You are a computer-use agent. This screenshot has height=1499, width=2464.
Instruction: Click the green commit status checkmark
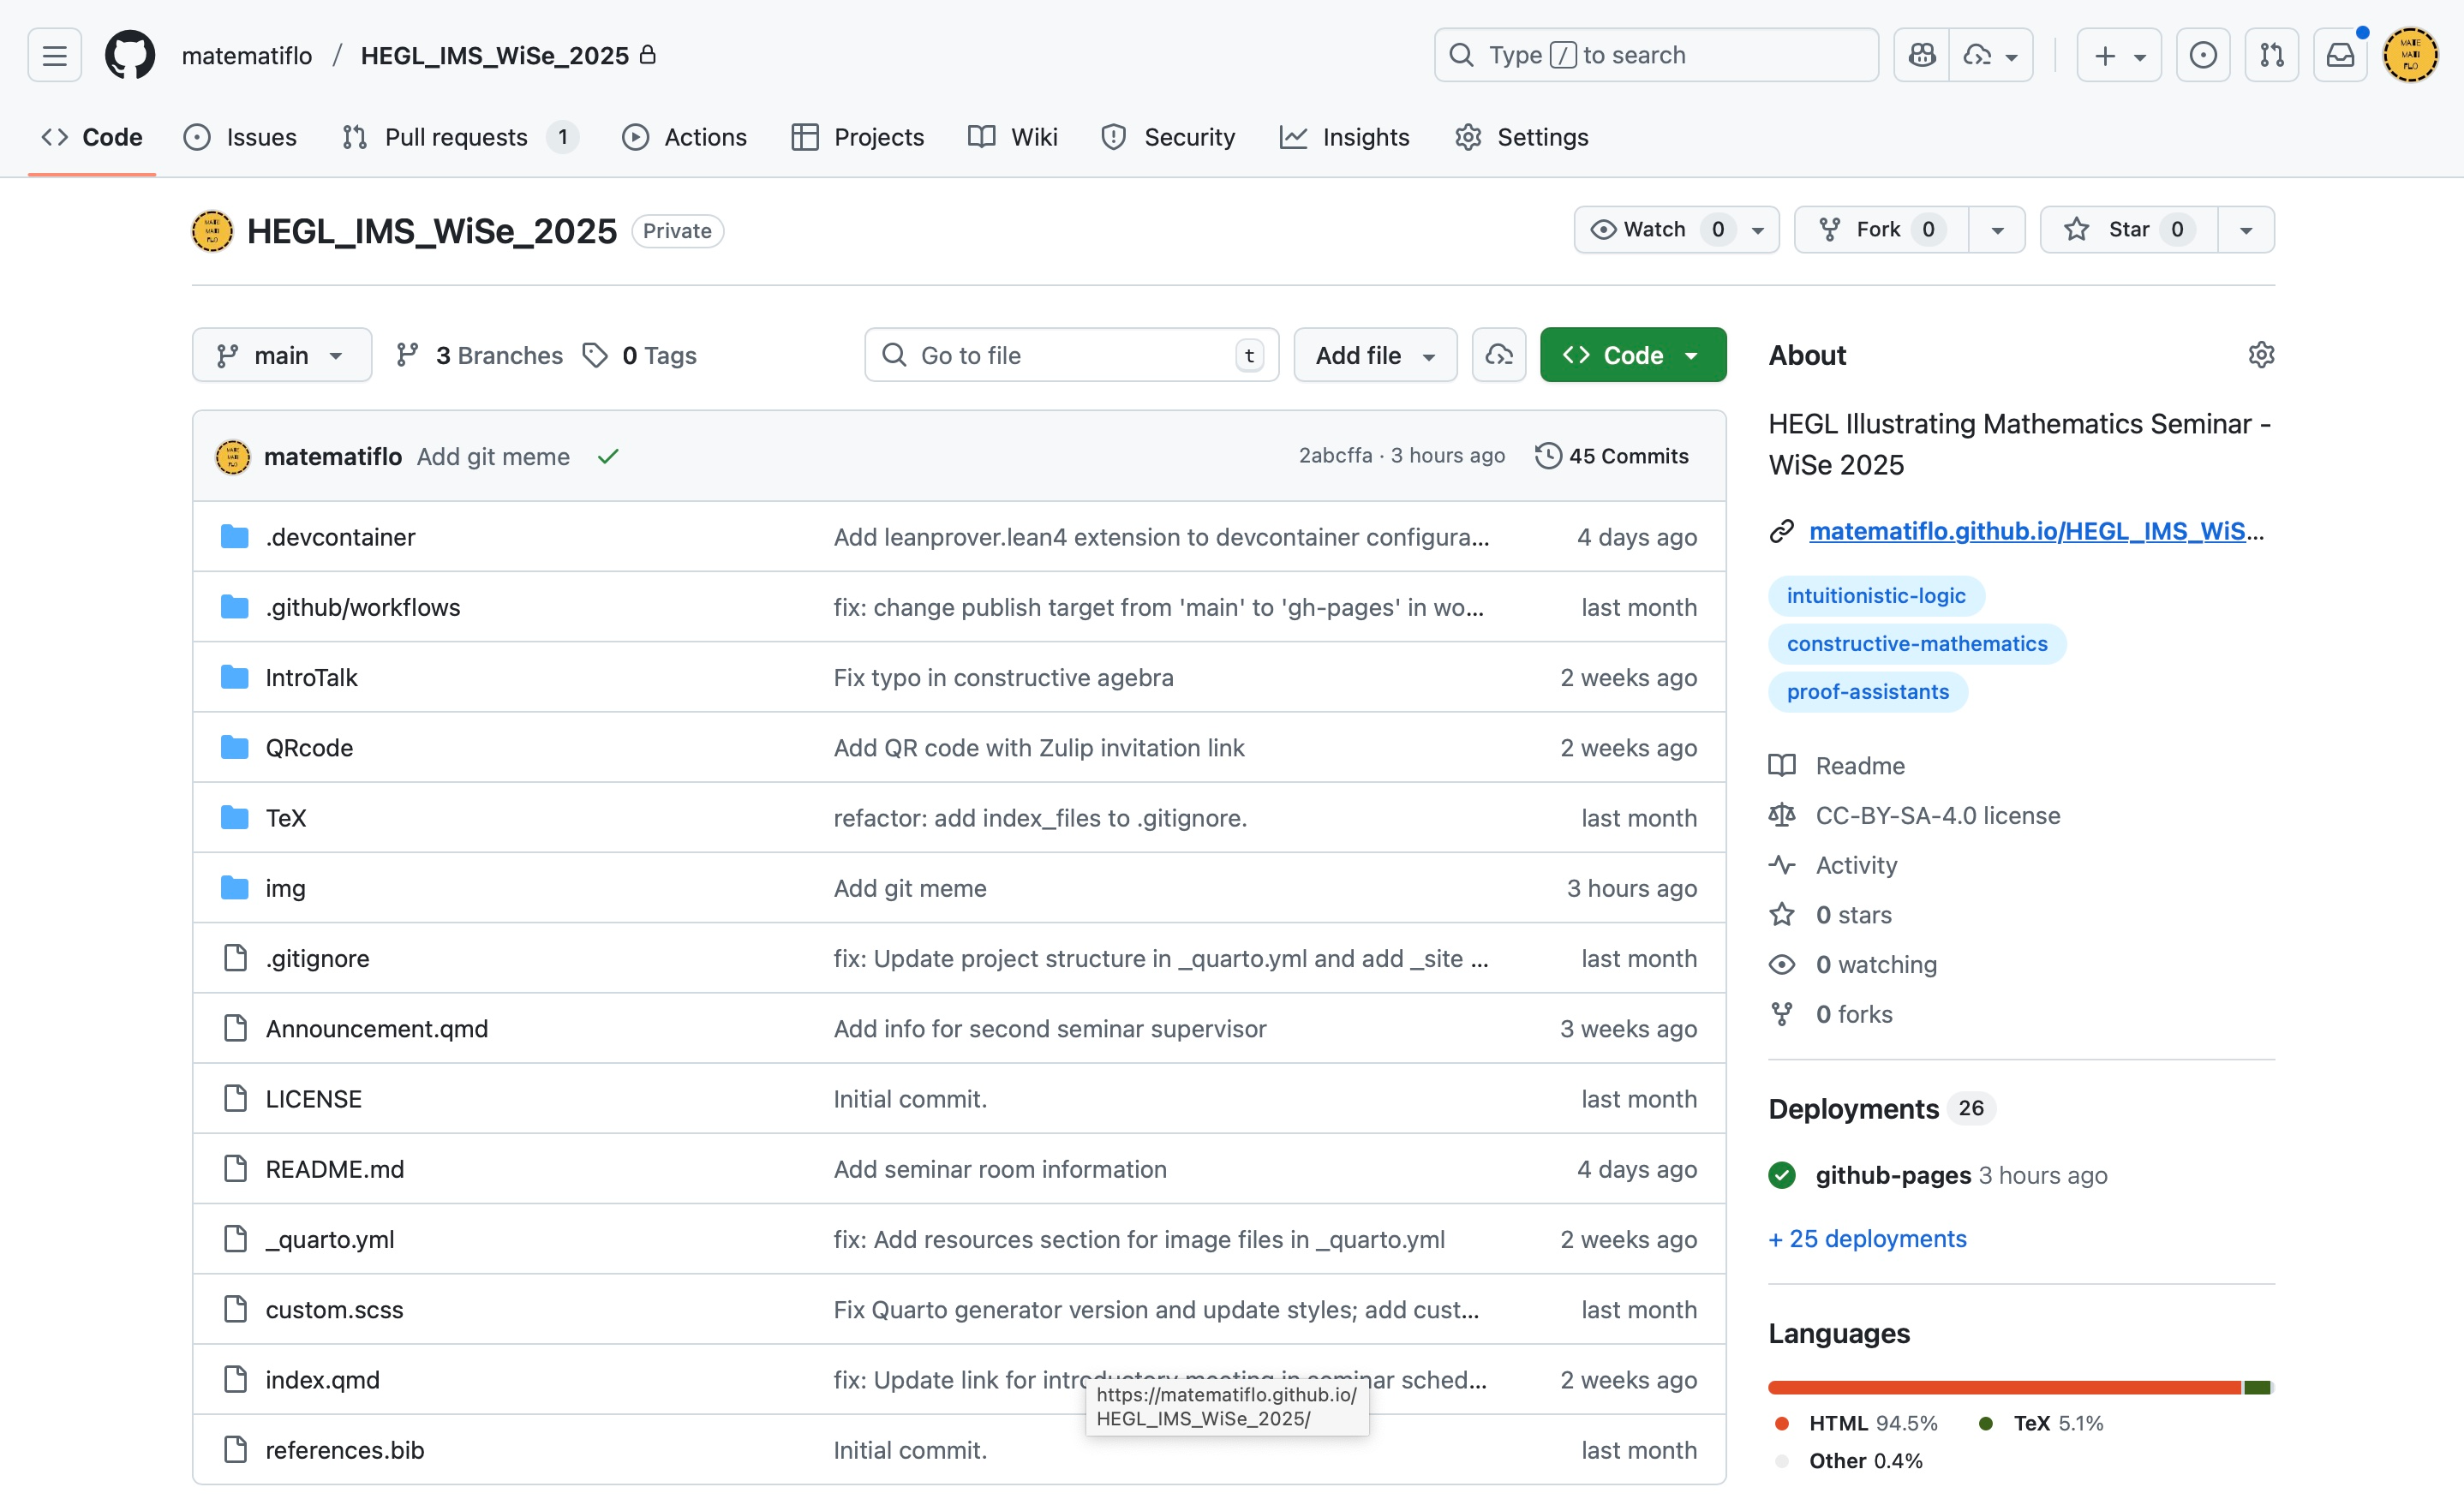(x=608, y=456)
